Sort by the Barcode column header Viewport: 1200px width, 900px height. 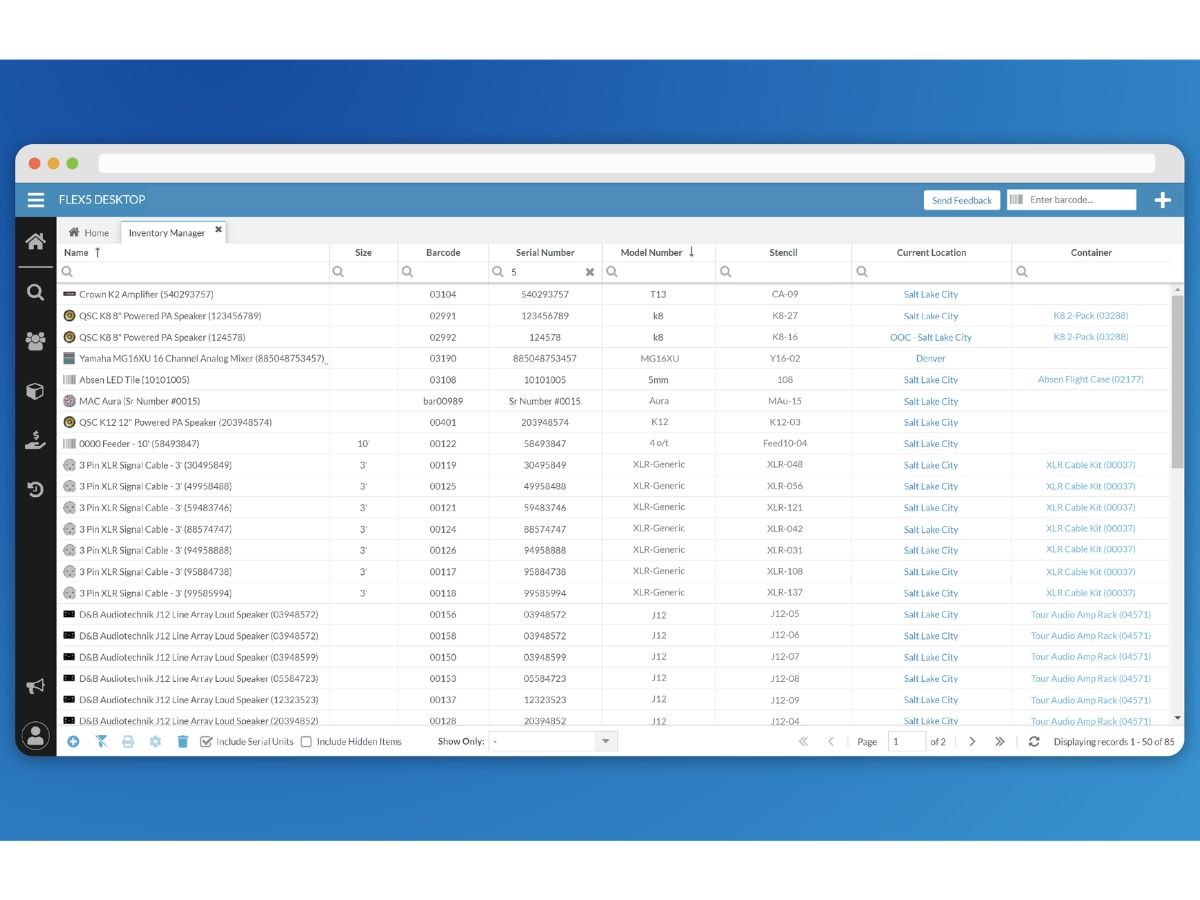pos(443,253)
